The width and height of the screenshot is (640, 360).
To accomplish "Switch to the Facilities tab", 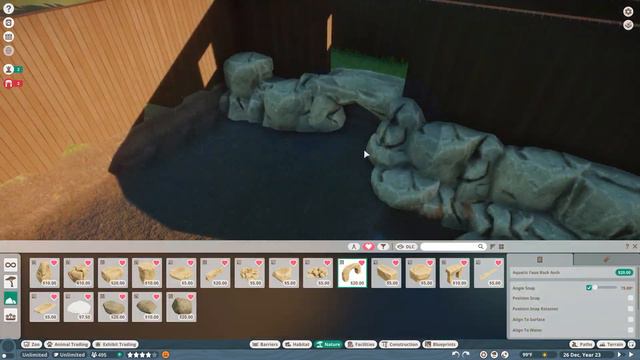I will point(360,344).
